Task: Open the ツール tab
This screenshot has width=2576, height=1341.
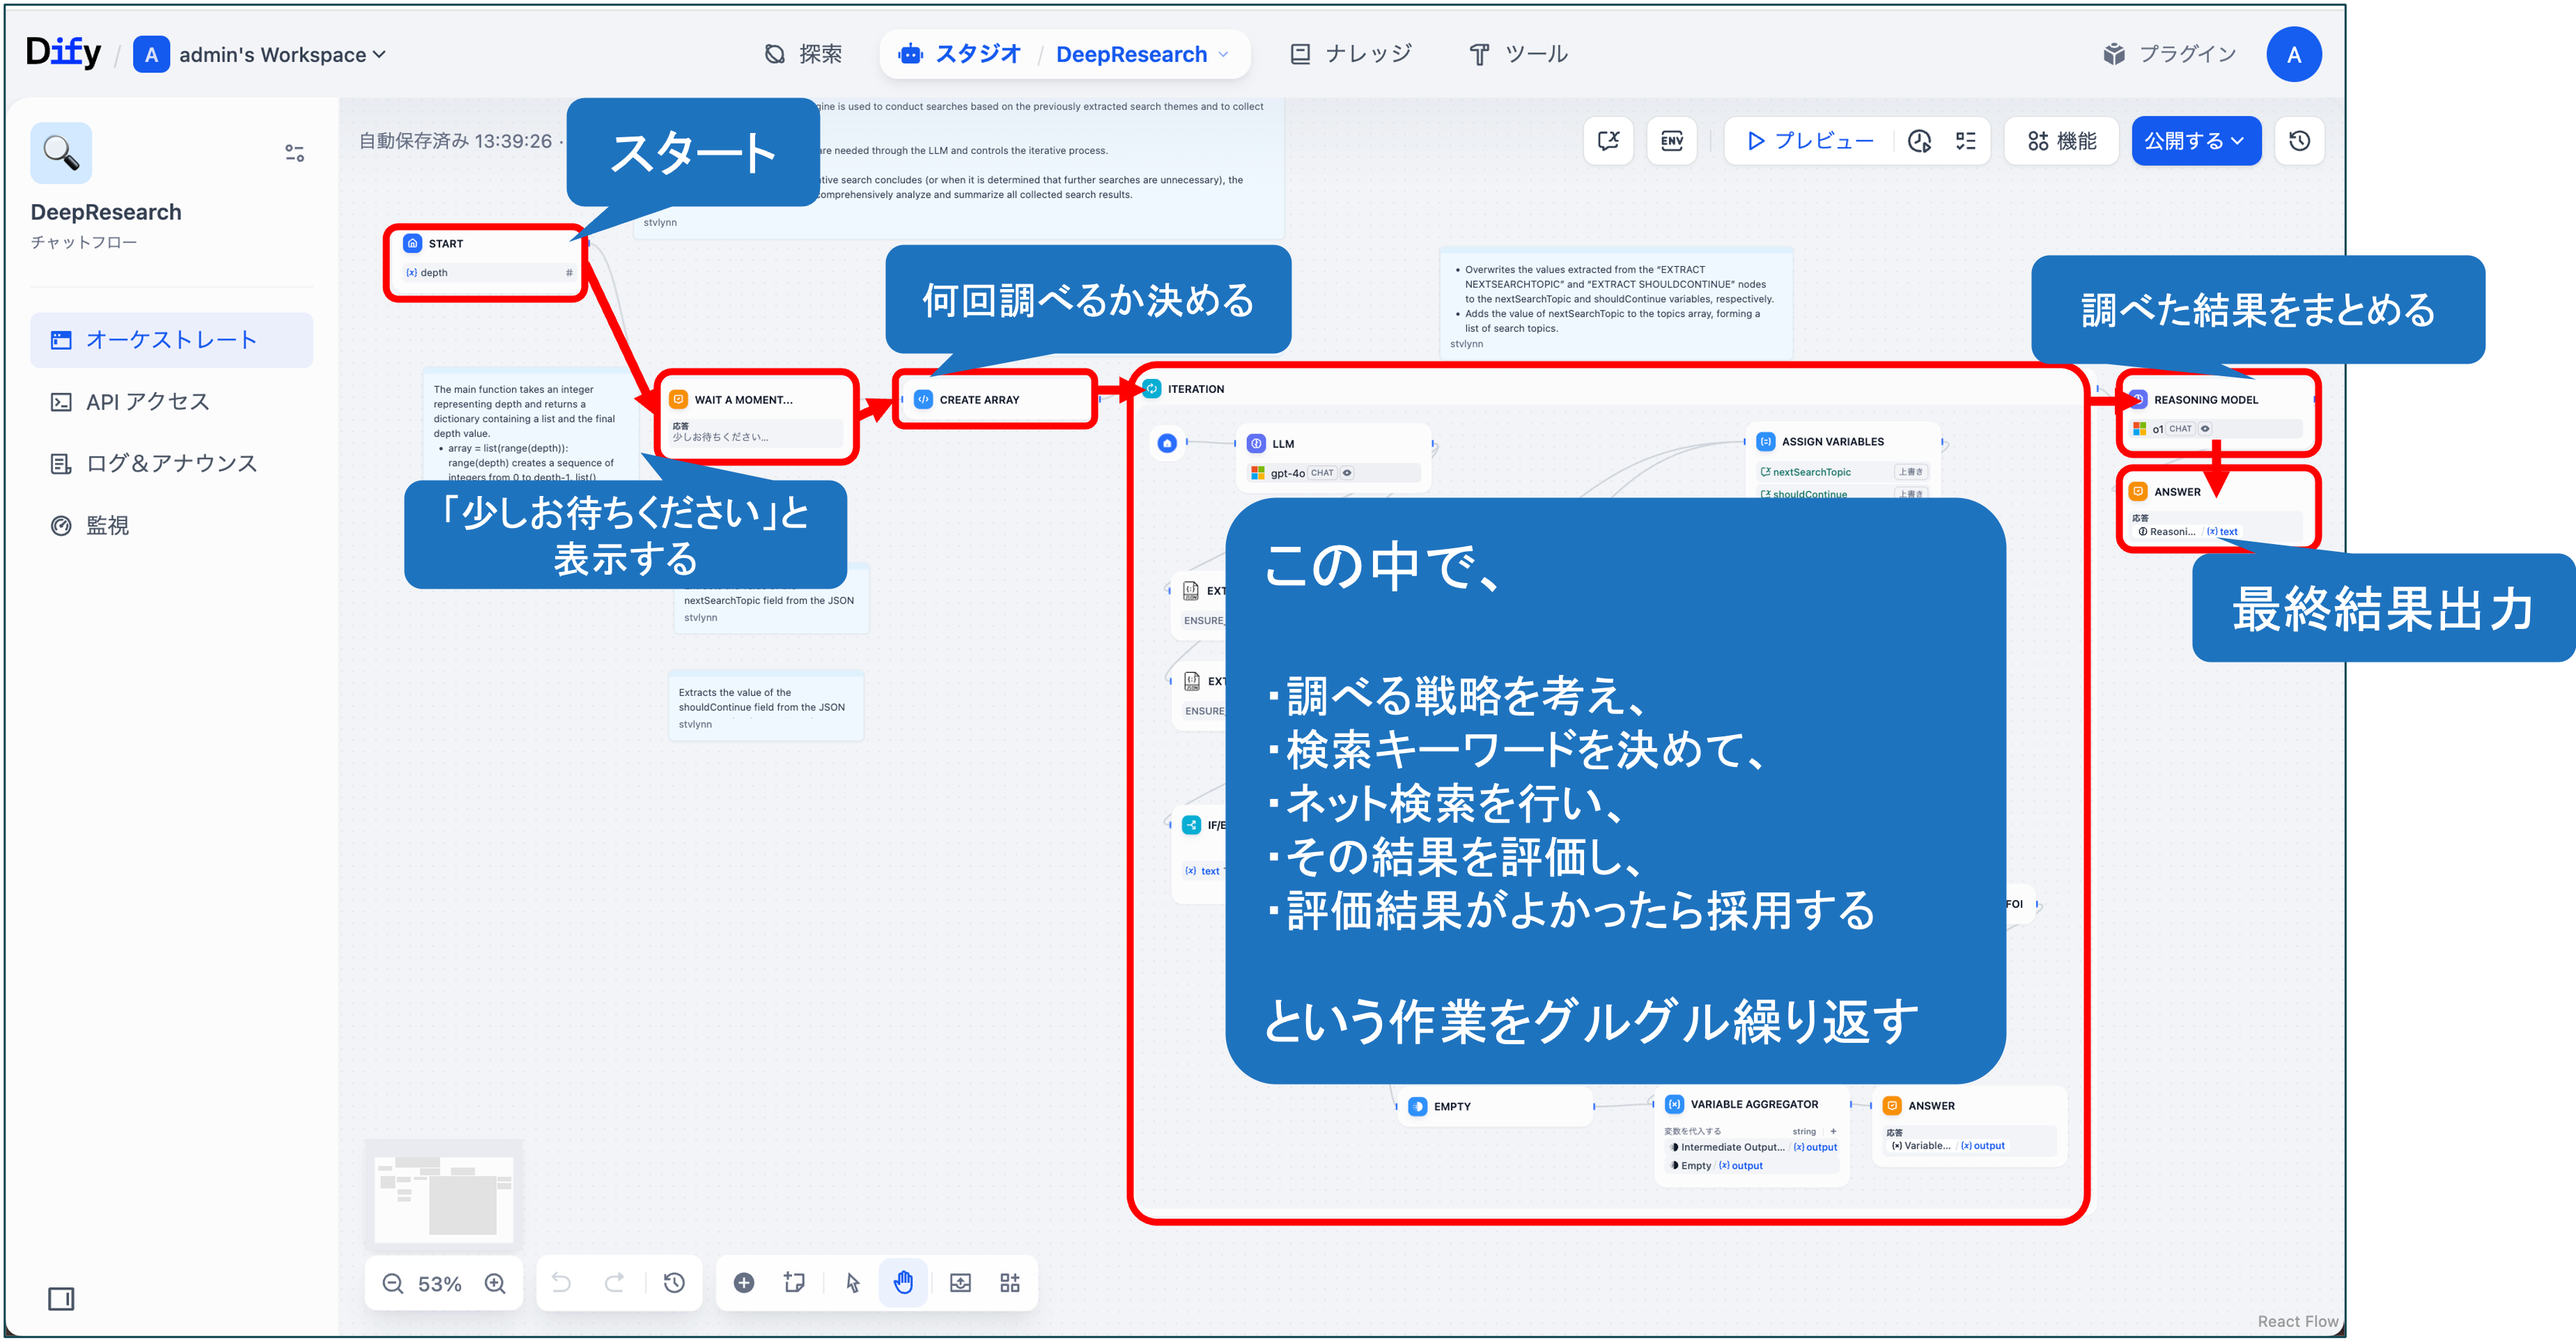Action: click(x=1518, y=54)
